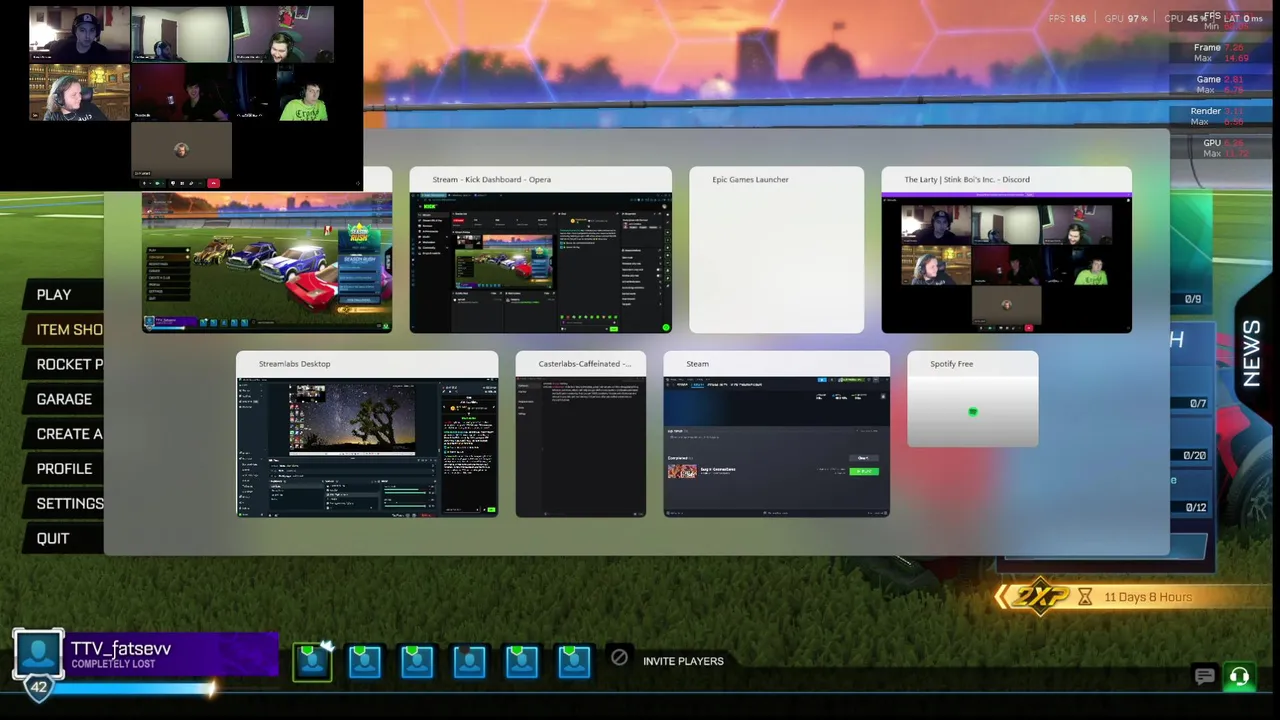This screenshot has width=1280, height=720.
Task: Click the green Spotify logo in Spotify thumbnail
Action: coord(972,412)
